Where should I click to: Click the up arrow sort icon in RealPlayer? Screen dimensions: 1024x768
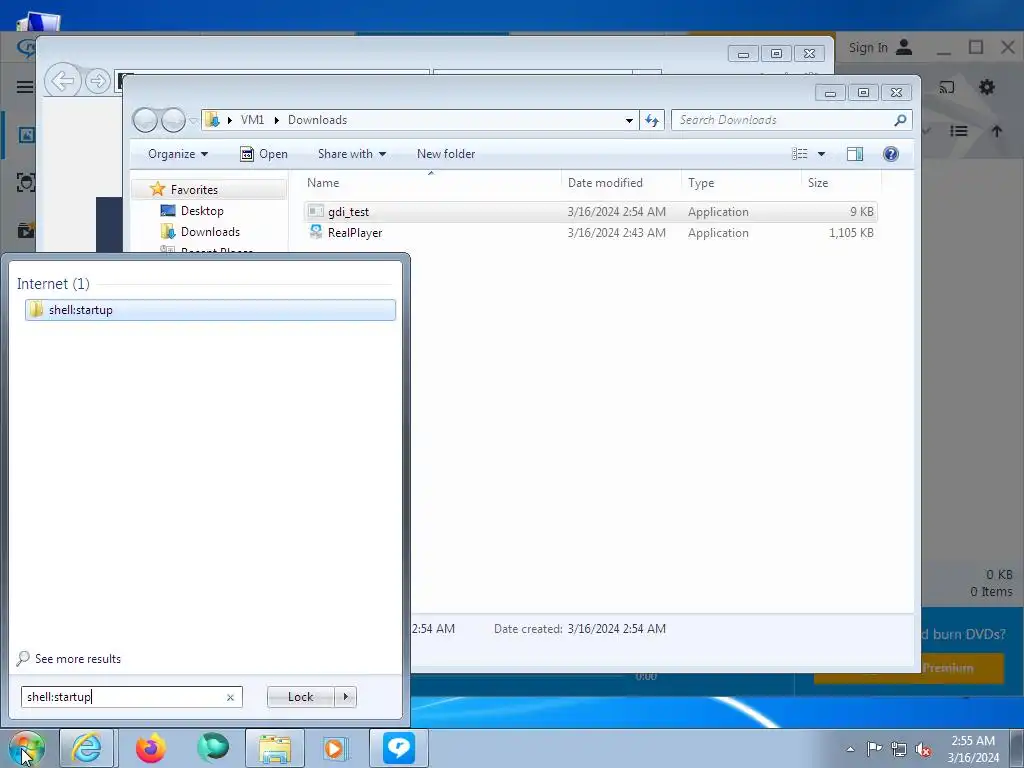click(x=997, y=131)
